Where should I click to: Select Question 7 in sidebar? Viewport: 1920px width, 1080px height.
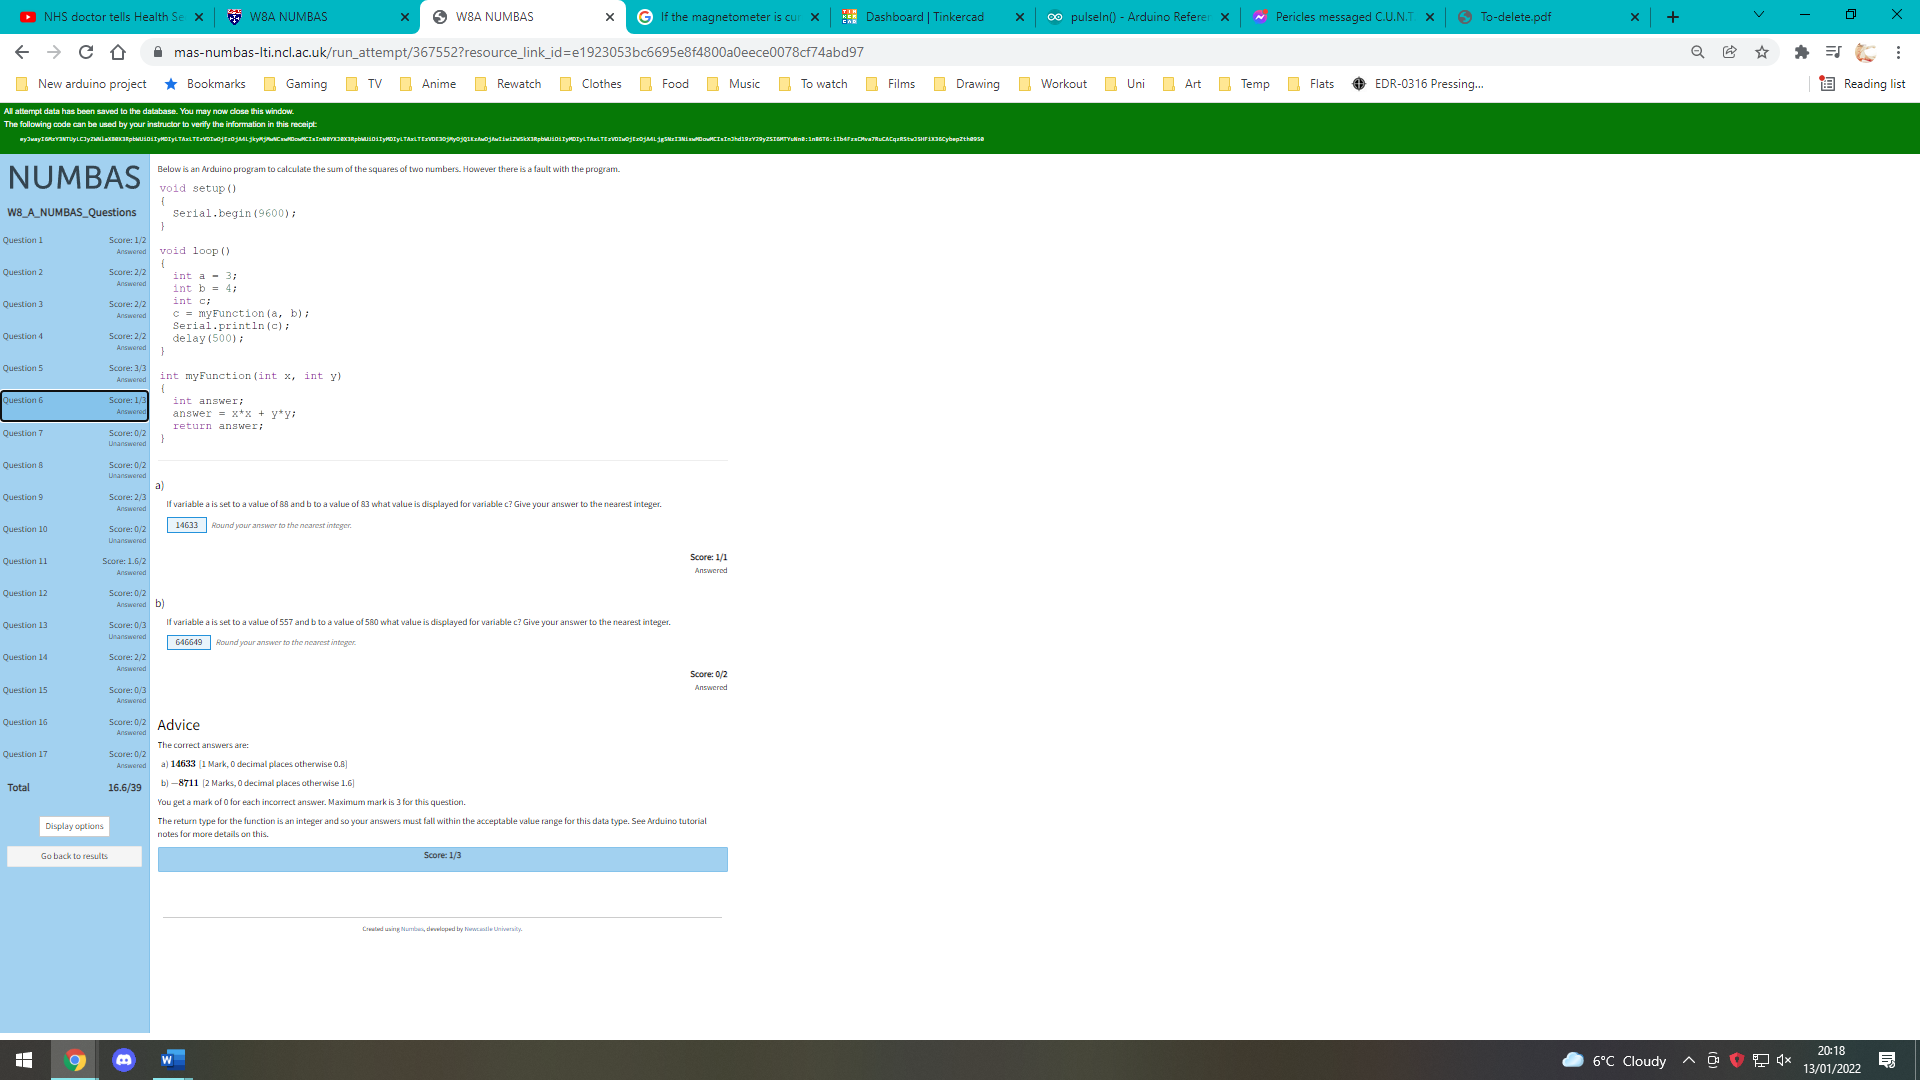[74, 437]
